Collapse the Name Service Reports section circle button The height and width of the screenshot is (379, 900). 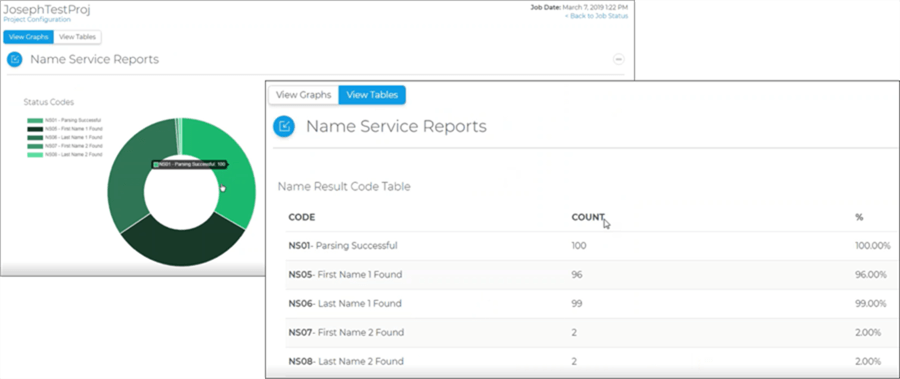pyautogui.click(x=618, y=59)
